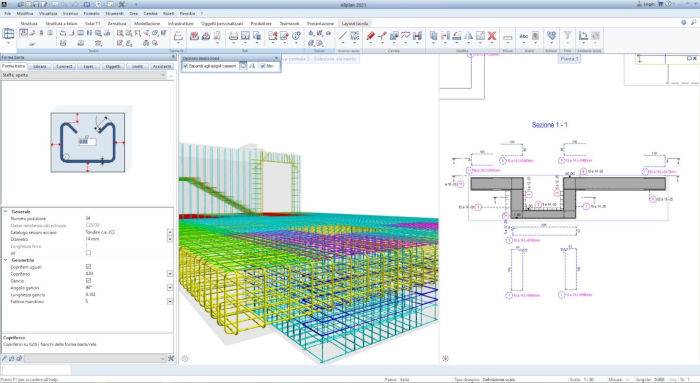700x383 pixels.
Task: Switch to the Modellazione ribbon tab
Action: point(147,23)
